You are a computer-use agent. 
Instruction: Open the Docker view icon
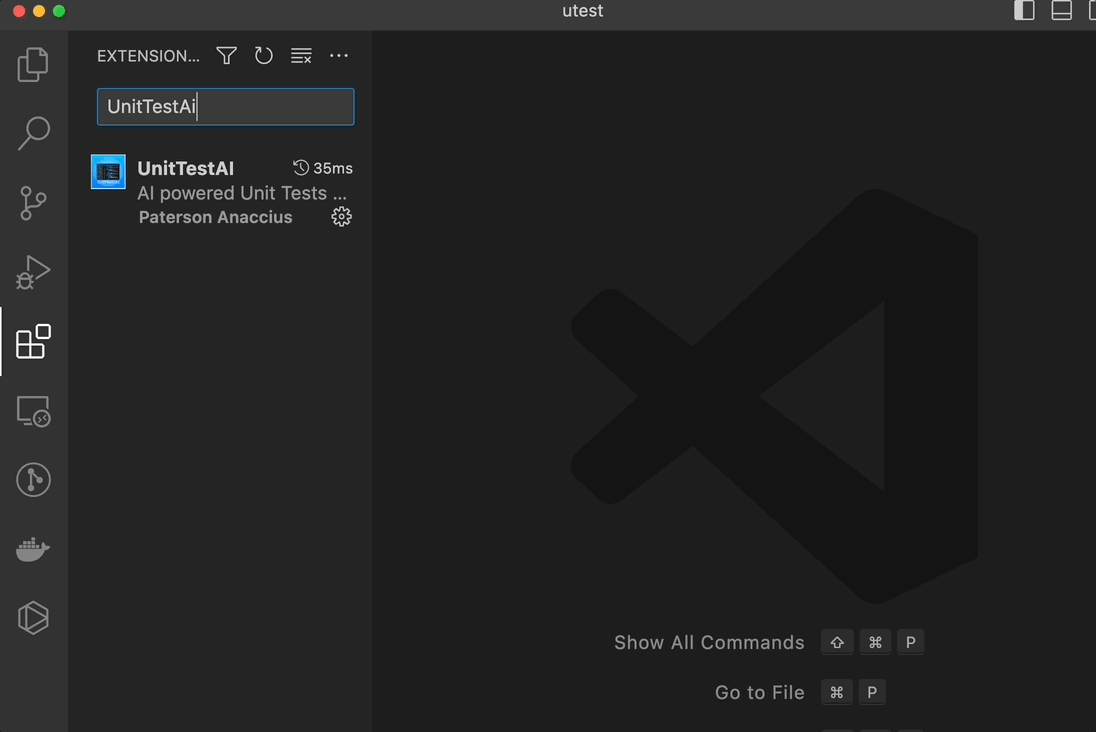pos(33,549)
